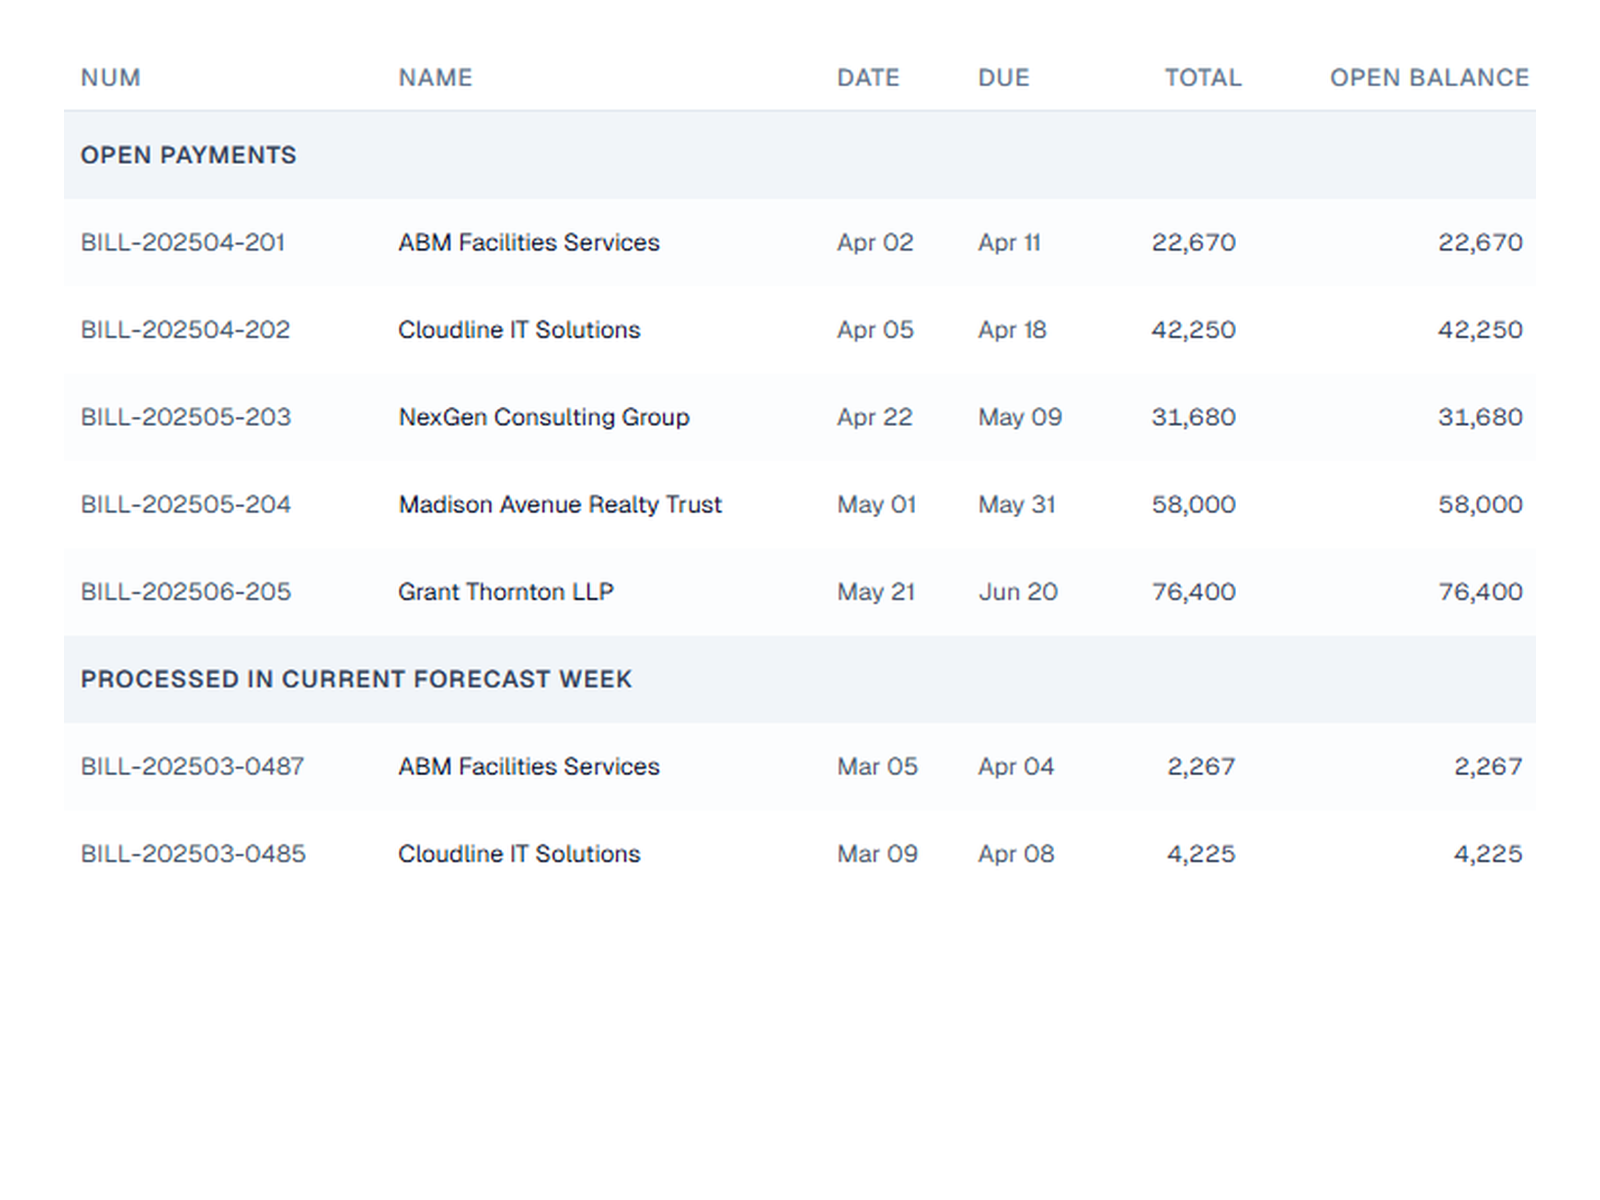Click the NAME column header
The width and height of the screenshot is (1600, 1200).
pos(435,78)
